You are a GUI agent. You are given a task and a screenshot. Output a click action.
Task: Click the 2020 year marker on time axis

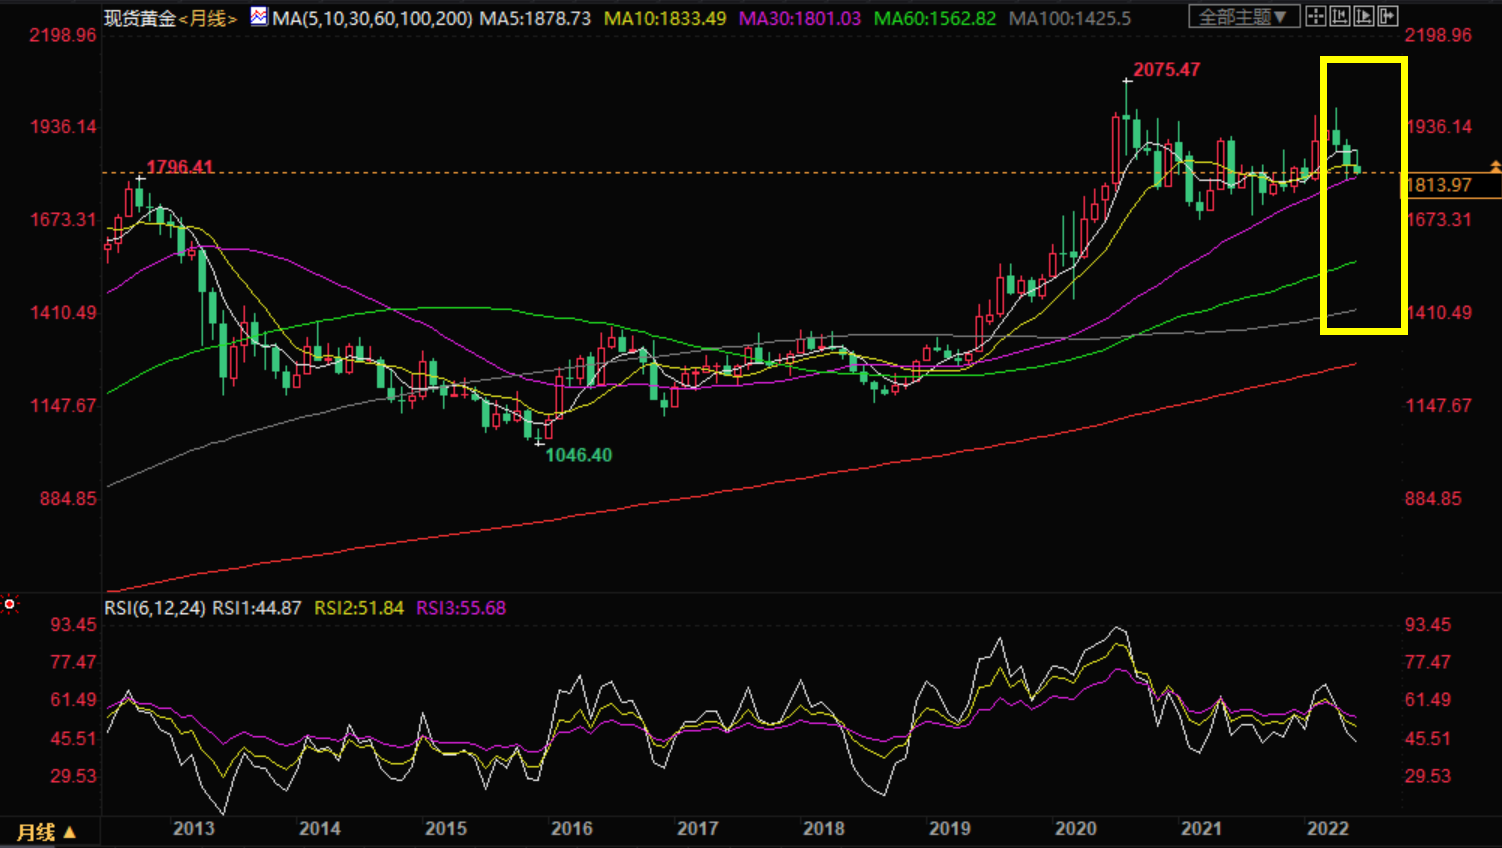tap(1075, 828)
